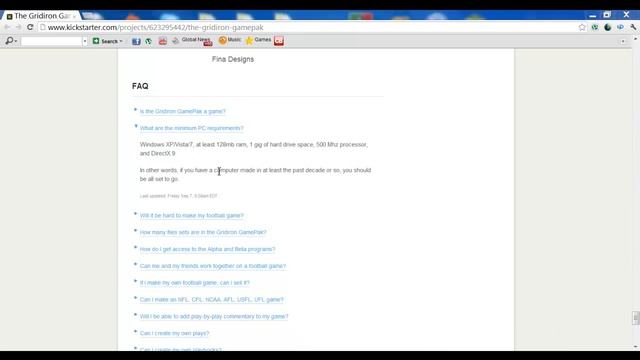Expand 'How many tiles sets' FAQ question

click(x=203, y=232)
